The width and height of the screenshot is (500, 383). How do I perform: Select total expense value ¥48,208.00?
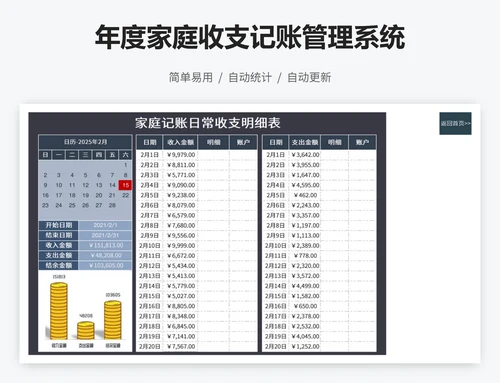(105, 255)
